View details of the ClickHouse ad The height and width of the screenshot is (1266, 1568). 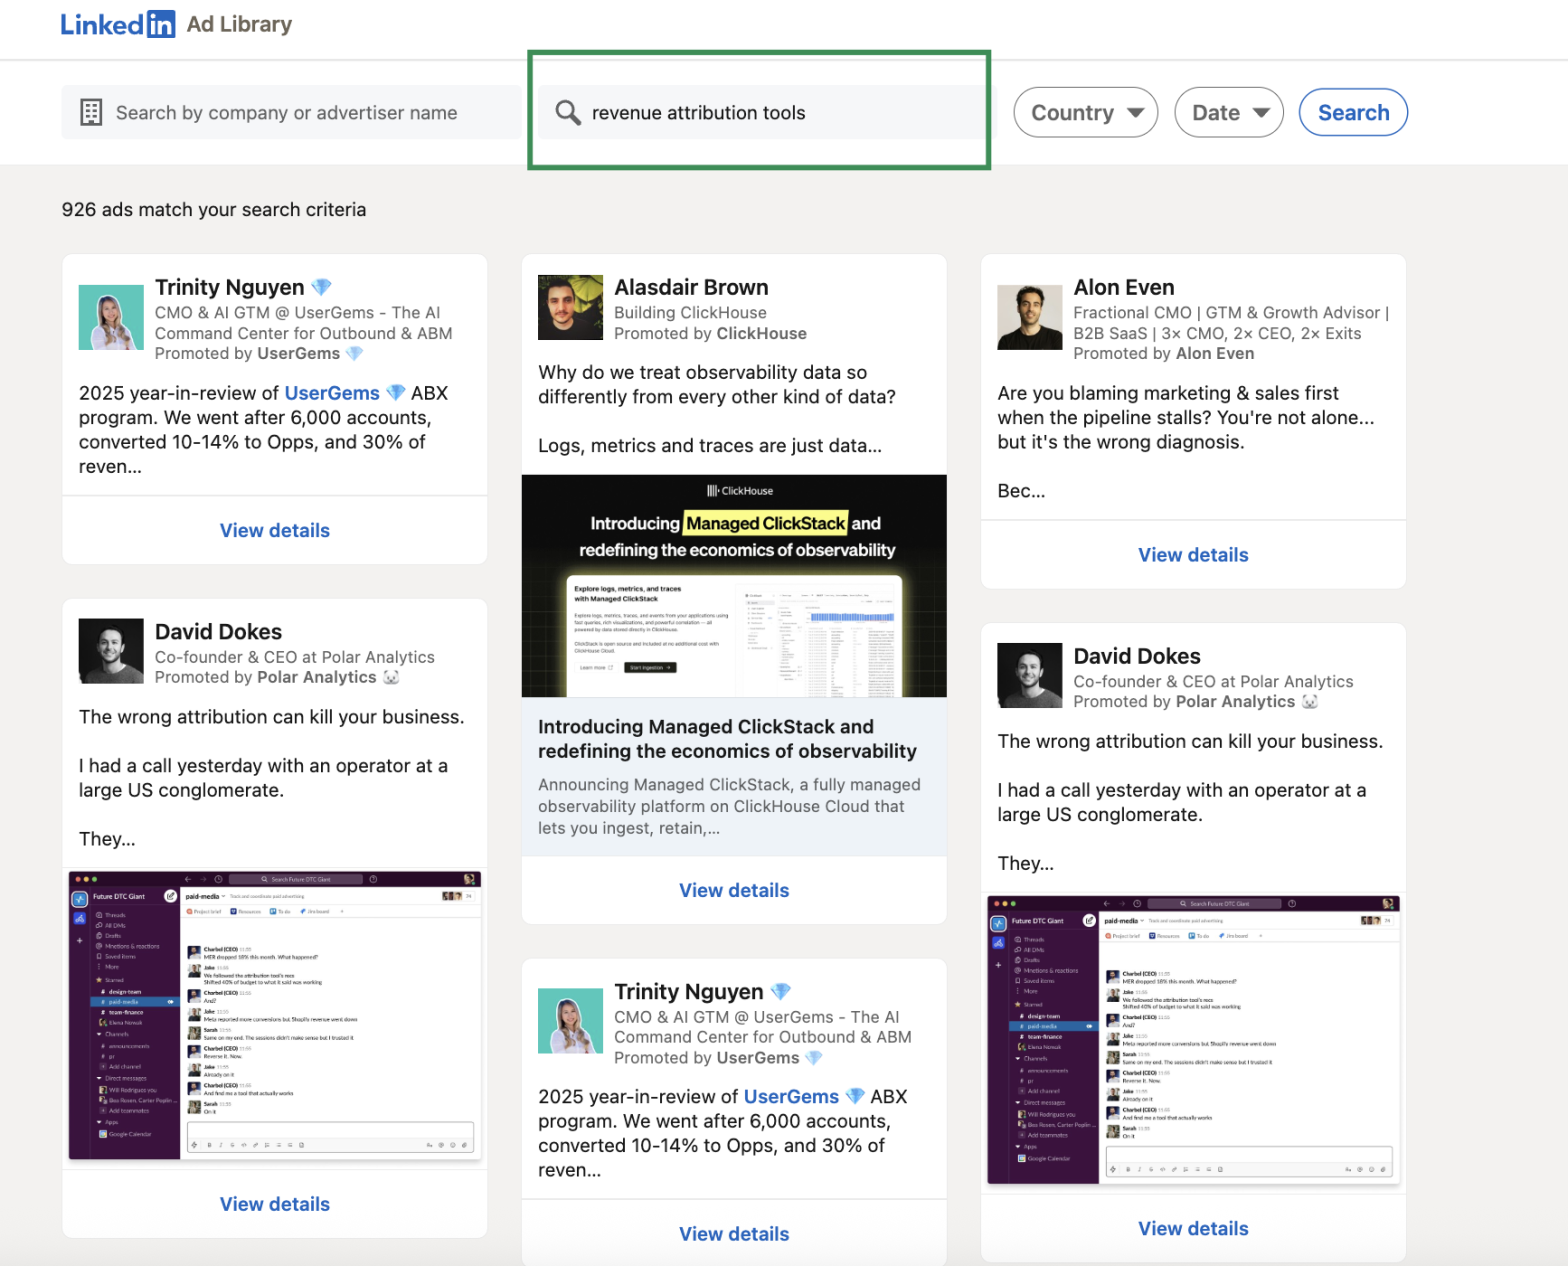click(734, 890)
